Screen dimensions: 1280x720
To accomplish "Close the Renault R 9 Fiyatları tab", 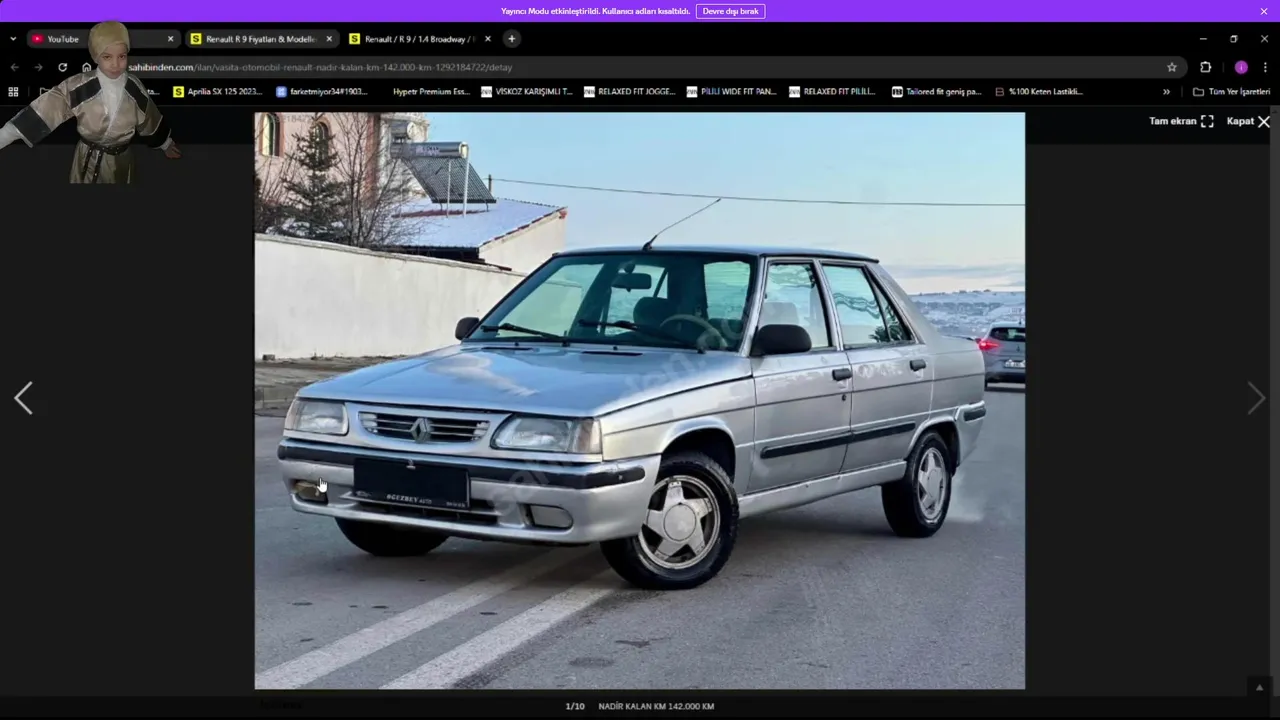I will point(329,39).
